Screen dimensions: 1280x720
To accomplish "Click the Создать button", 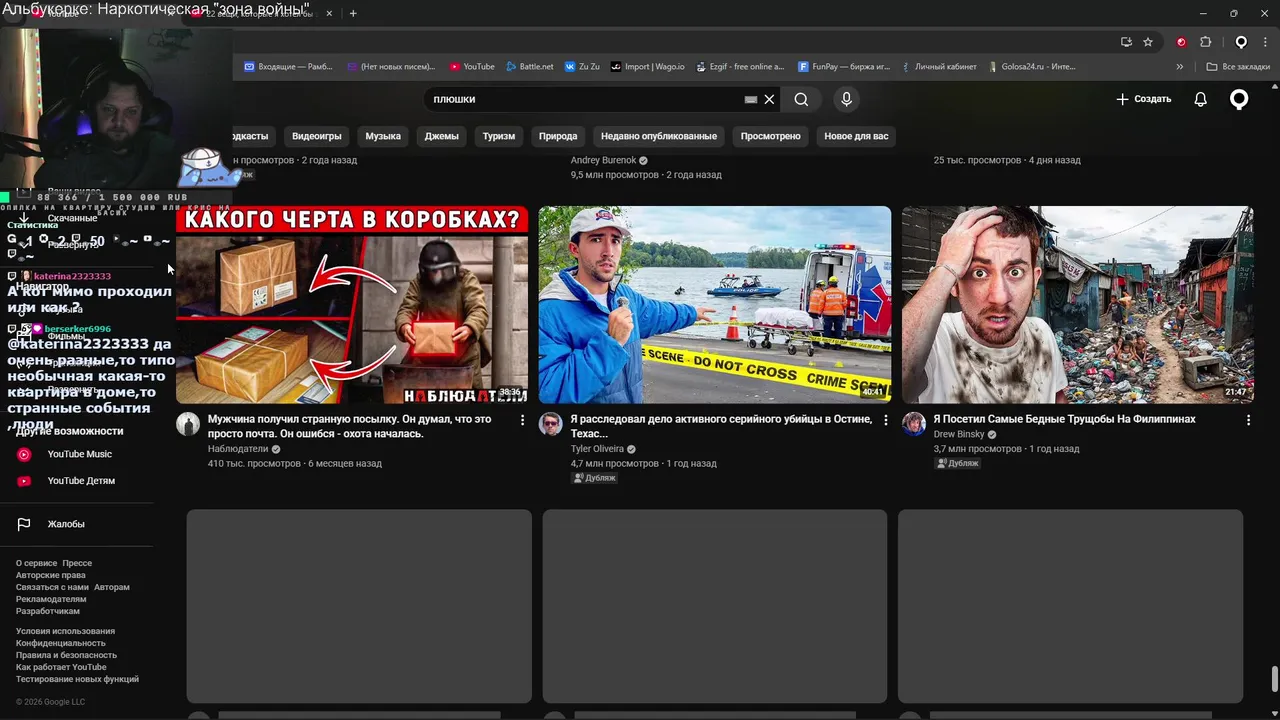I will point(1144,99).
